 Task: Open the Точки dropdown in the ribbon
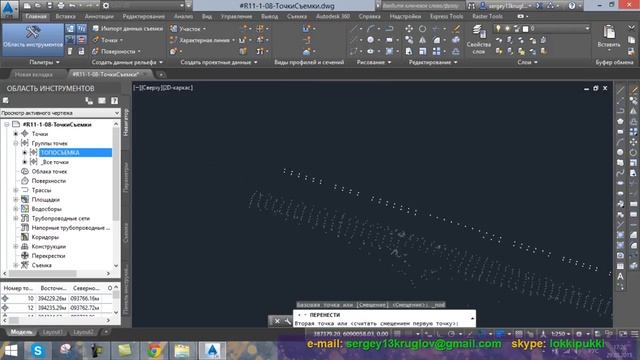tap(108, 40)
